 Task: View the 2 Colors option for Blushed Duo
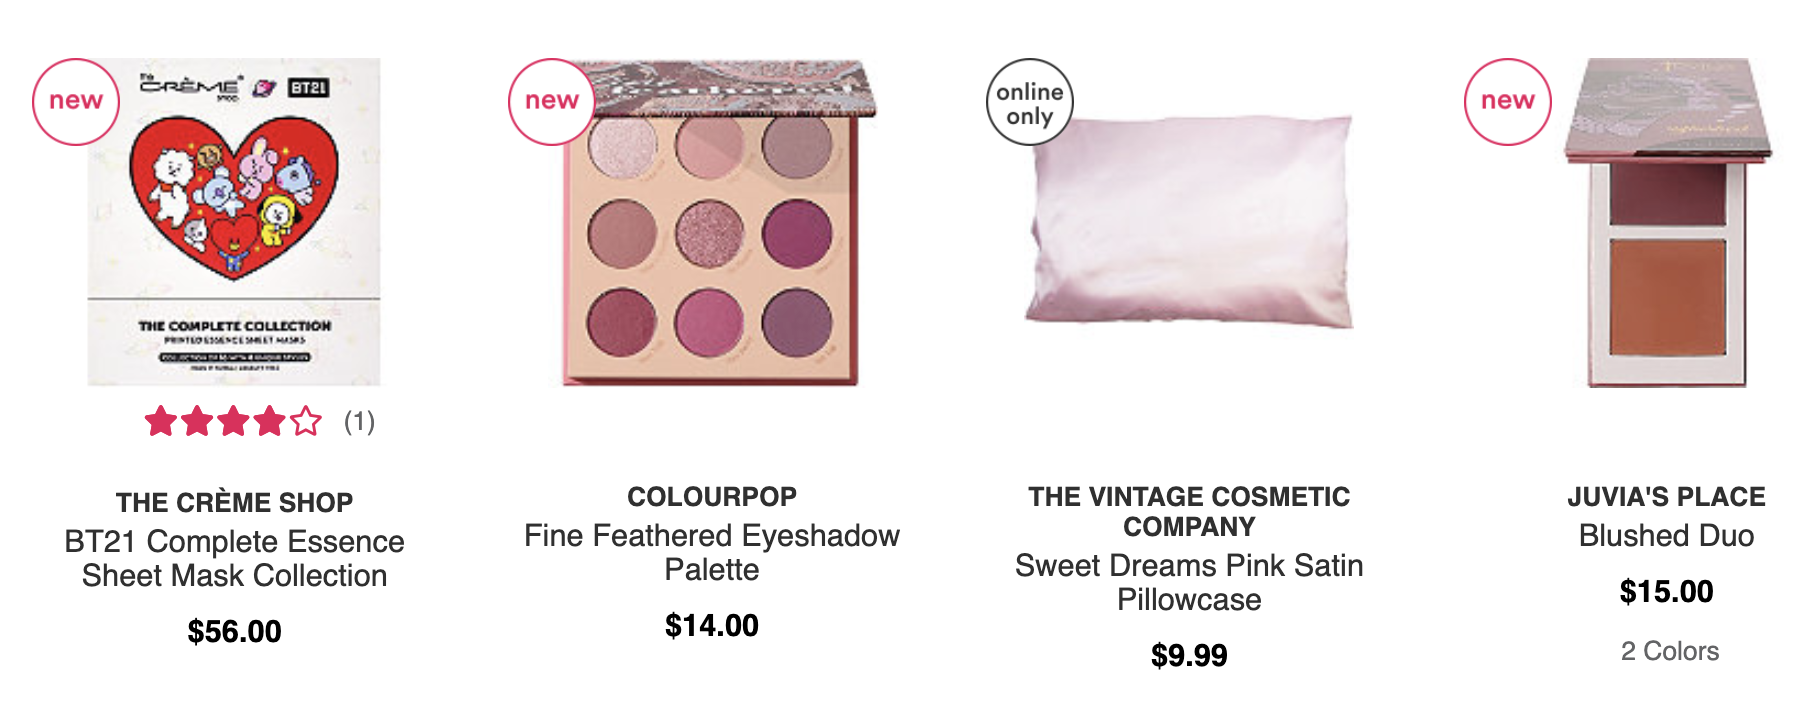[x=1669, y=651]
